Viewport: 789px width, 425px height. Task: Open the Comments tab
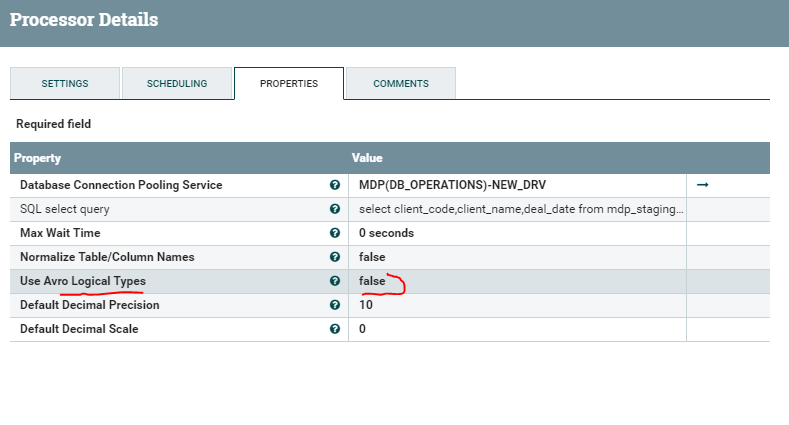[401, 83]
